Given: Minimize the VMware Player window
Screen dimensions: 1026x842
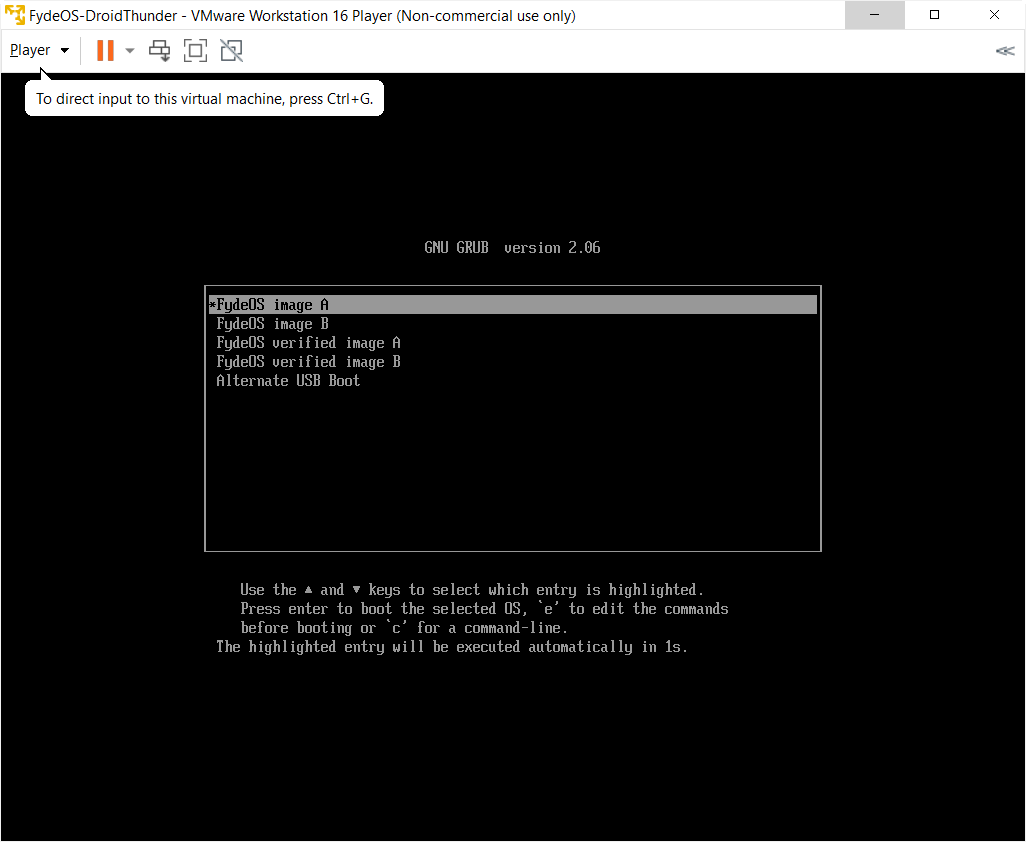Looking at the screenshot, I should tap(874, 14).
